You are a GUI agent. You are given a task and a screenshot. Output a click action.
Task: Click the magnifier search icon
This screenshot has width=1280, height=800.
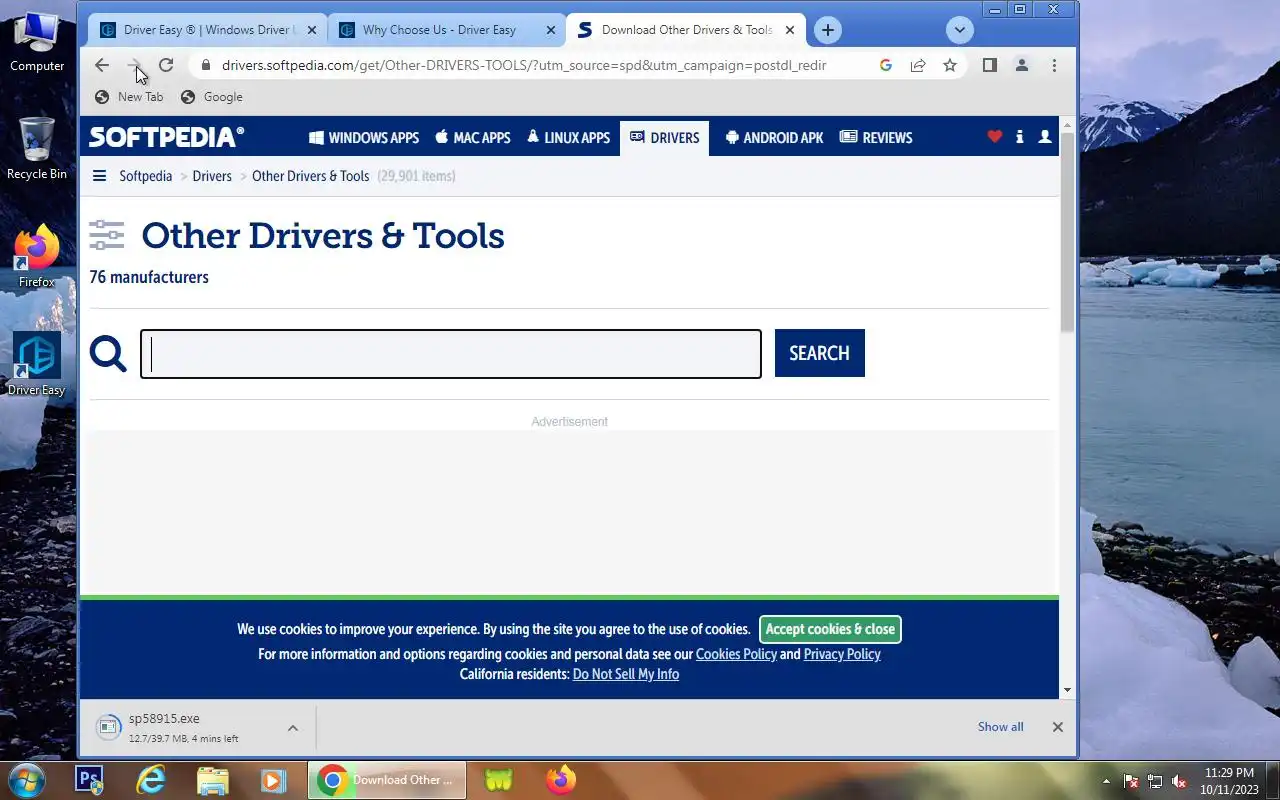(108, 354)
